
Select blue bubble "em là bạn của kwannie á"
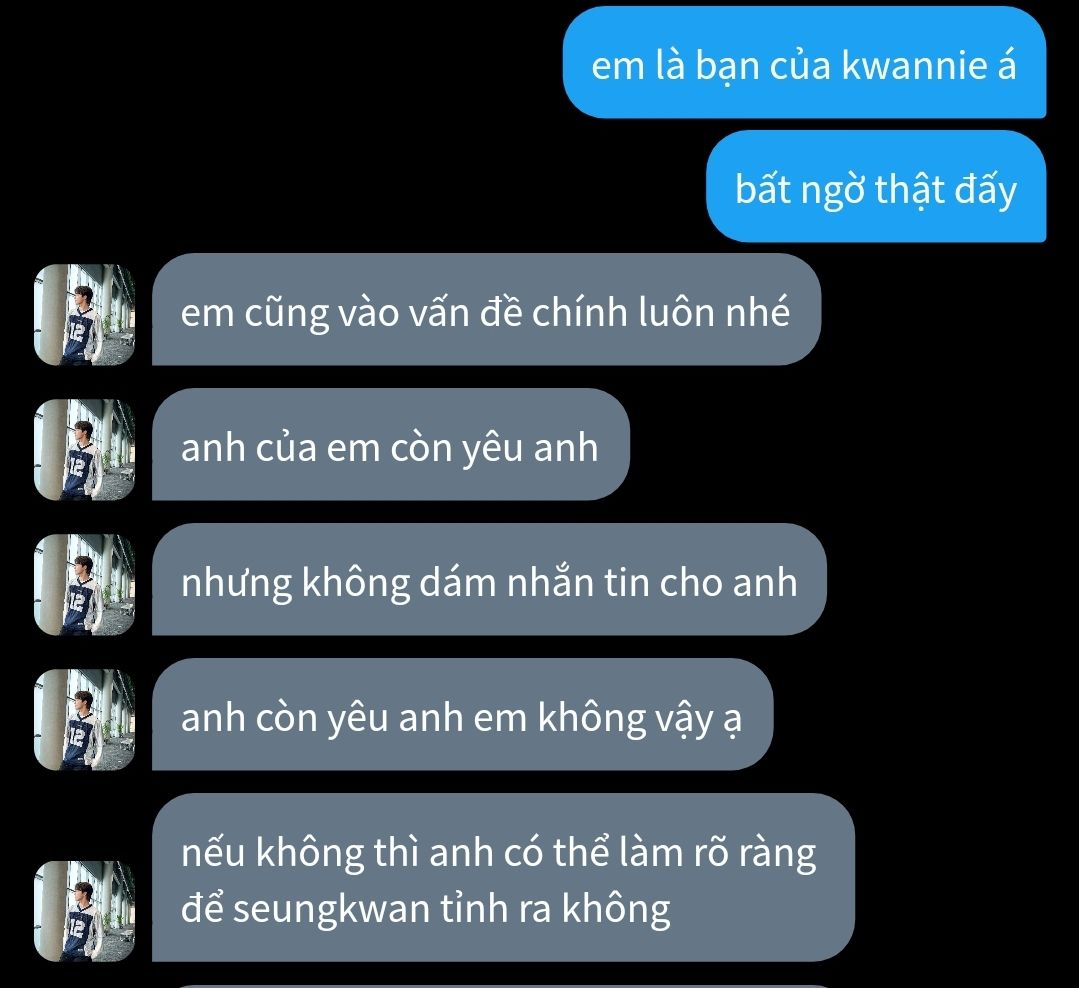[804, 63]
